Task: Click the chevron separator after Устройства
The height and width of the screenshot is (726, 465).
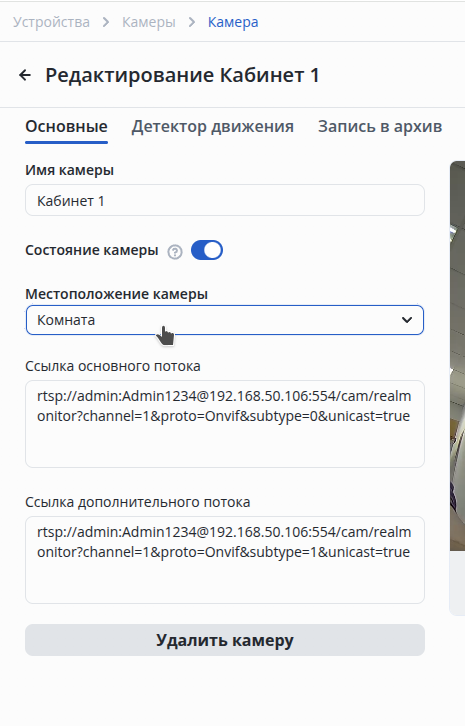Action: (x=106, y=22)
